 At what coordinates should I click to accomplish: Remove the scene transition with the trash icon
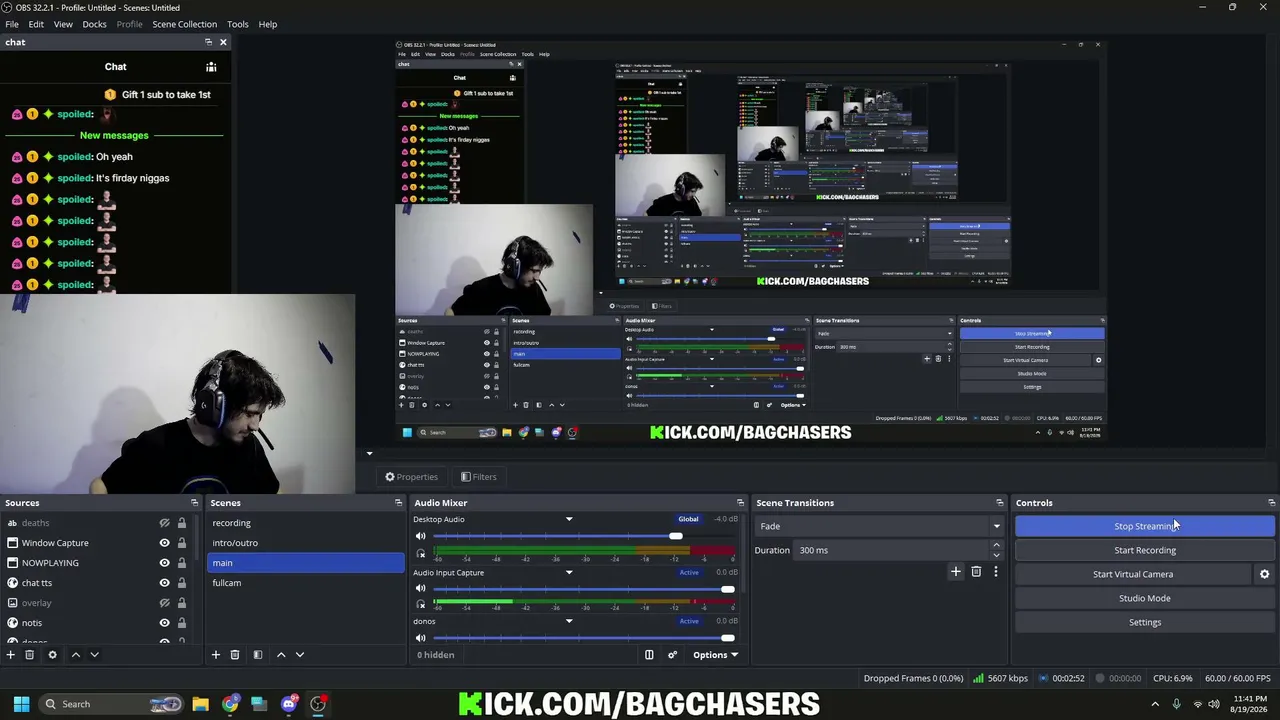coord(976,572)
